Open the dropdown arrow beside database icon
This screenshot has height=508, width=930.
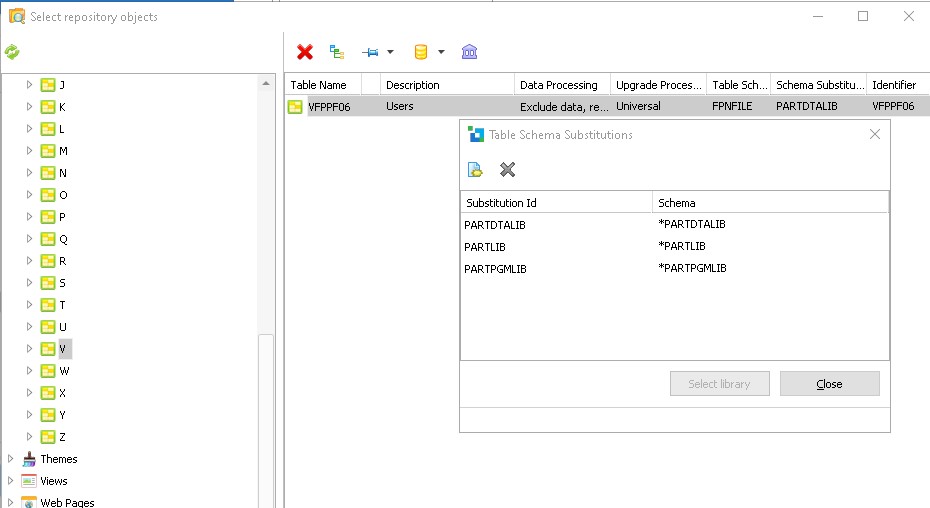(441, 52)
